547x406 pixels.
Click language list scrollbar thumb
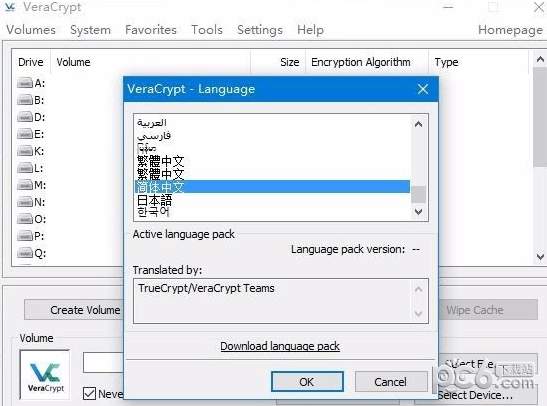[418, 194]
